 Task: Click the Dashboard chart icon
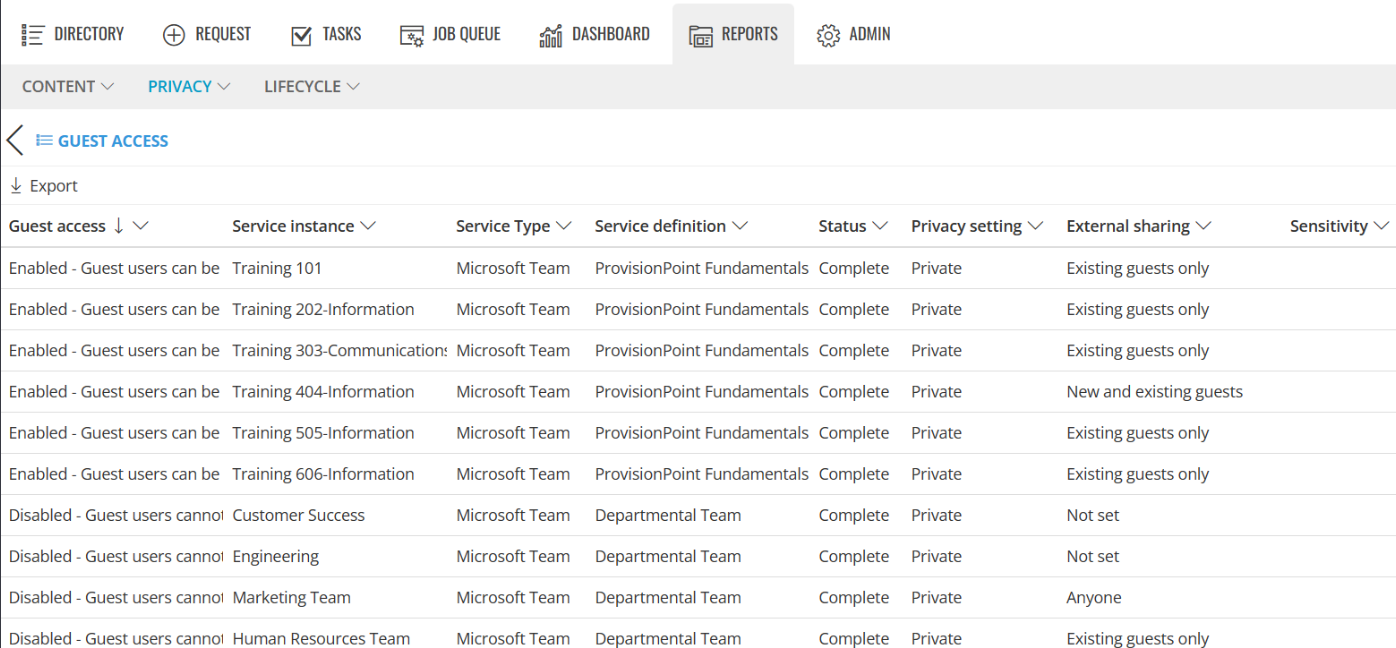[551, 36]
